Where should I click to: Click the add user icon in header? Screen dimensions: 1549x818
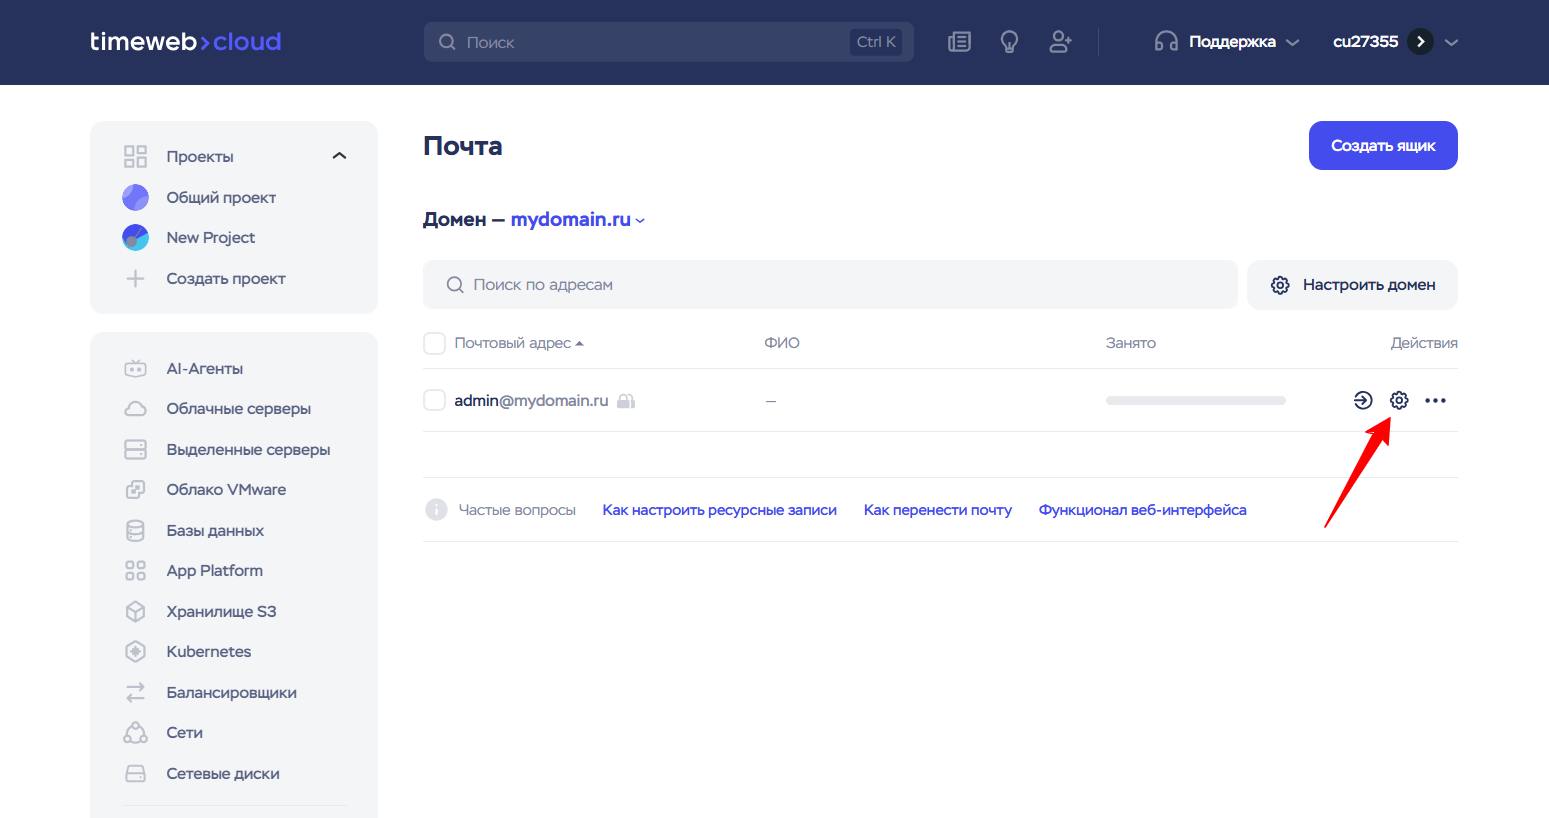1060,42
